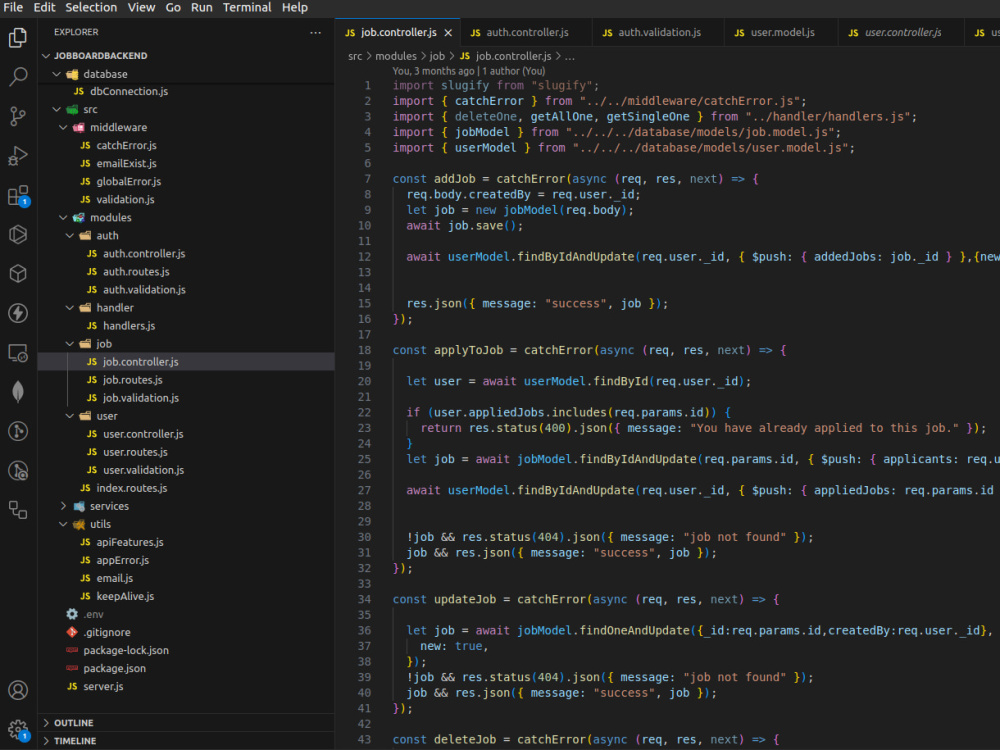Open Explorer more actions ellipsis
This screenshot has height=750, width=1000.
tap(315, 32)
